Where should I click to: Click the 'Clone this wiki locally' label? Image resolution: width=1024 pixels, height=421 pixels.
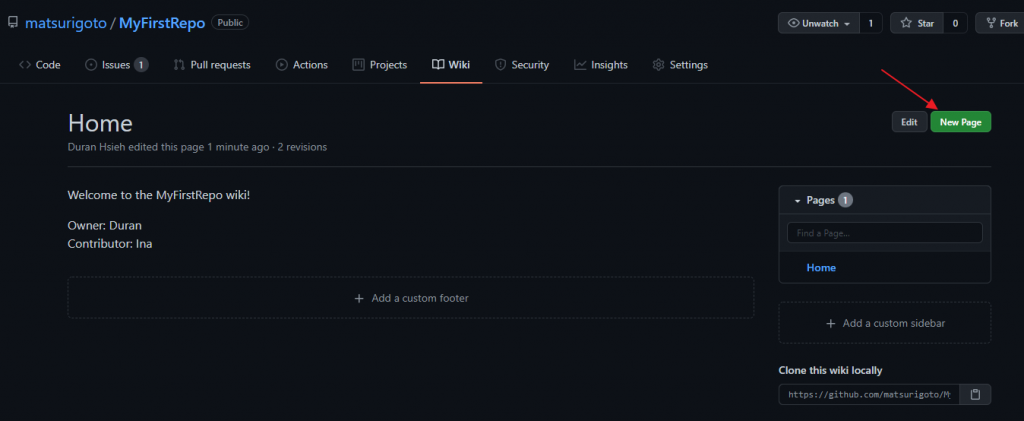click(830, 370)
